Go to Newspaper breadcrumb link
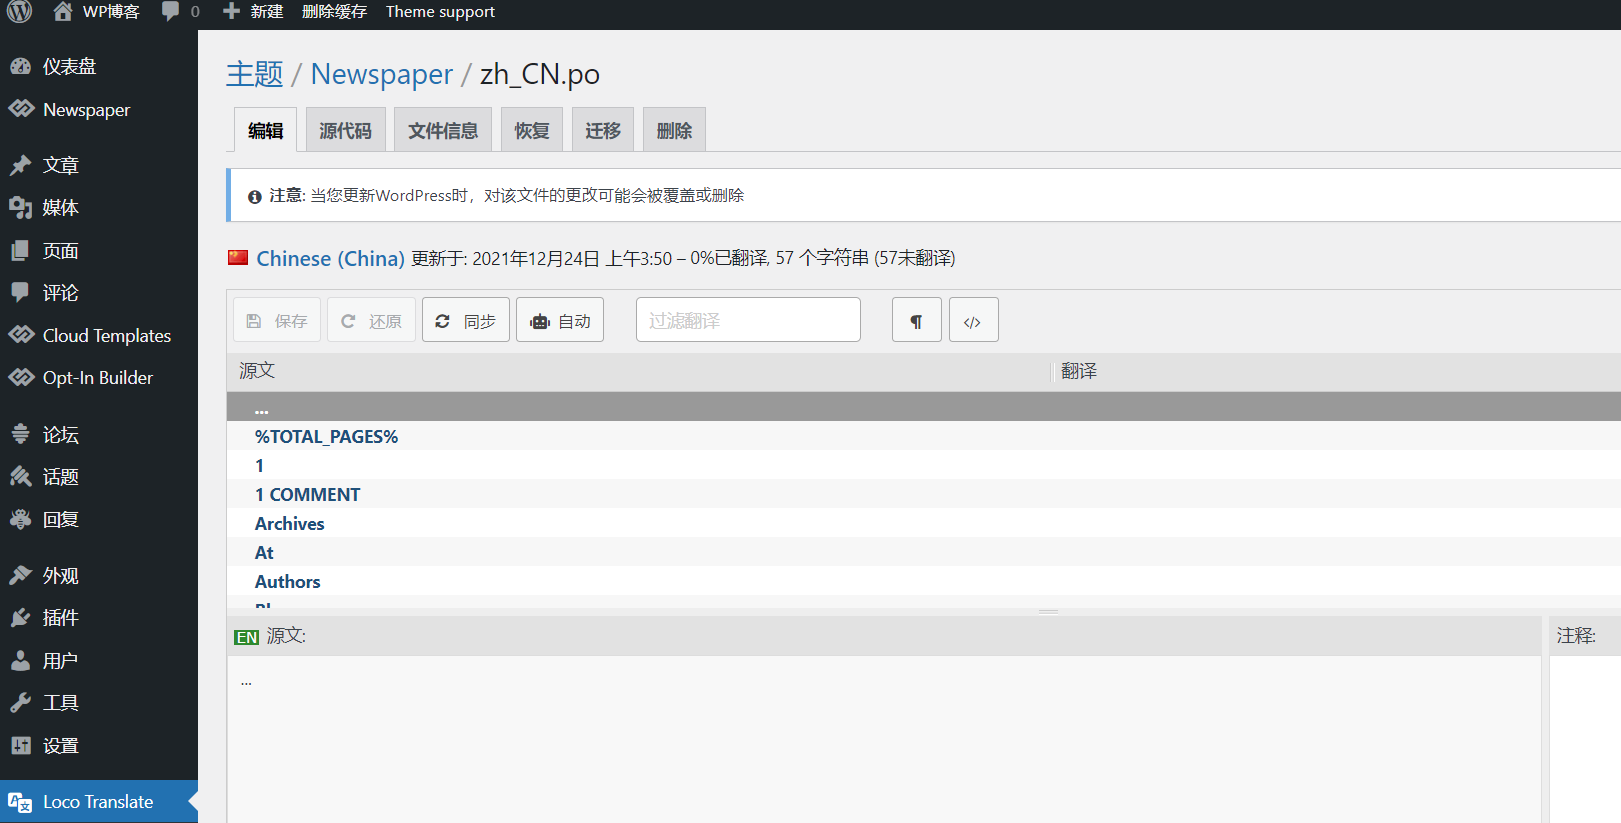The height and width of the screenshot is (823, 1621). [382, 74]
